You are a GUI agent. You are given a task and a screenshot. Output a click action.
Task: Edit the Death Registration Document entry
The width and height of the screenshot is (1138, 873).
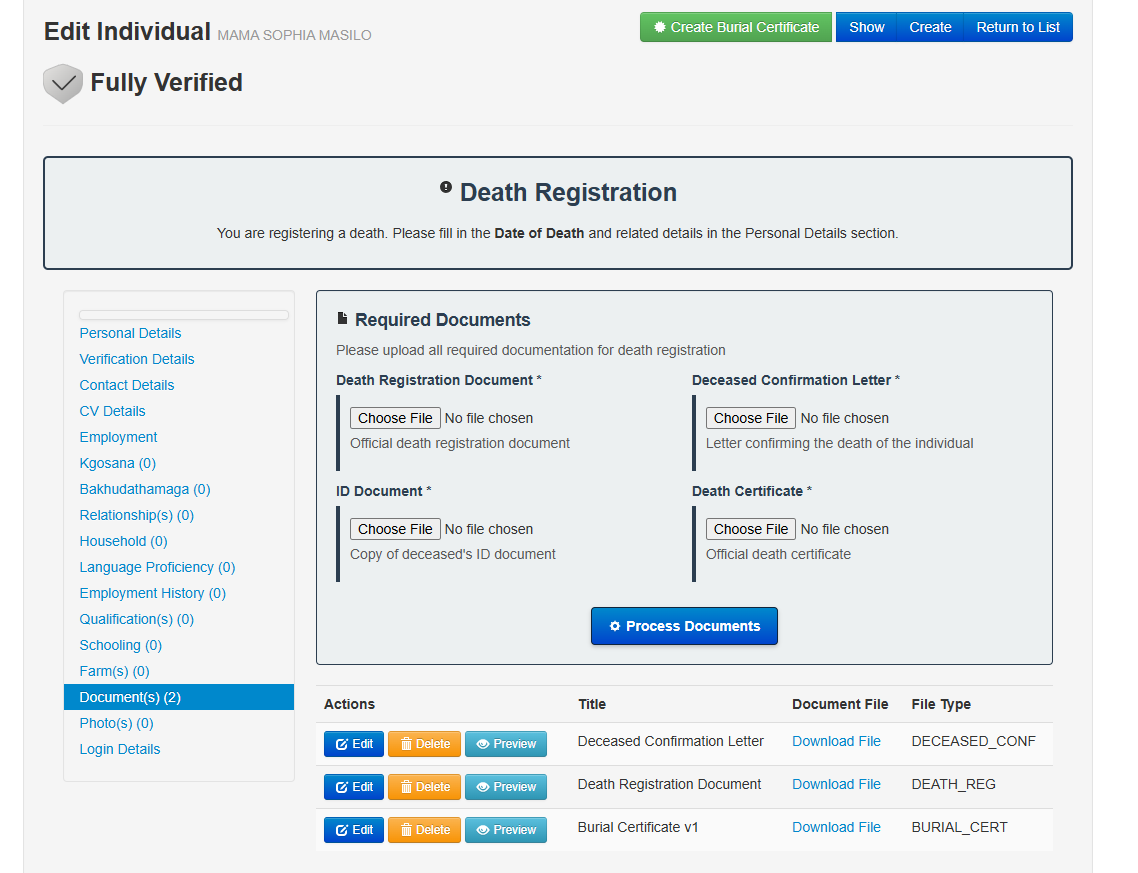(x=354, y=787)
